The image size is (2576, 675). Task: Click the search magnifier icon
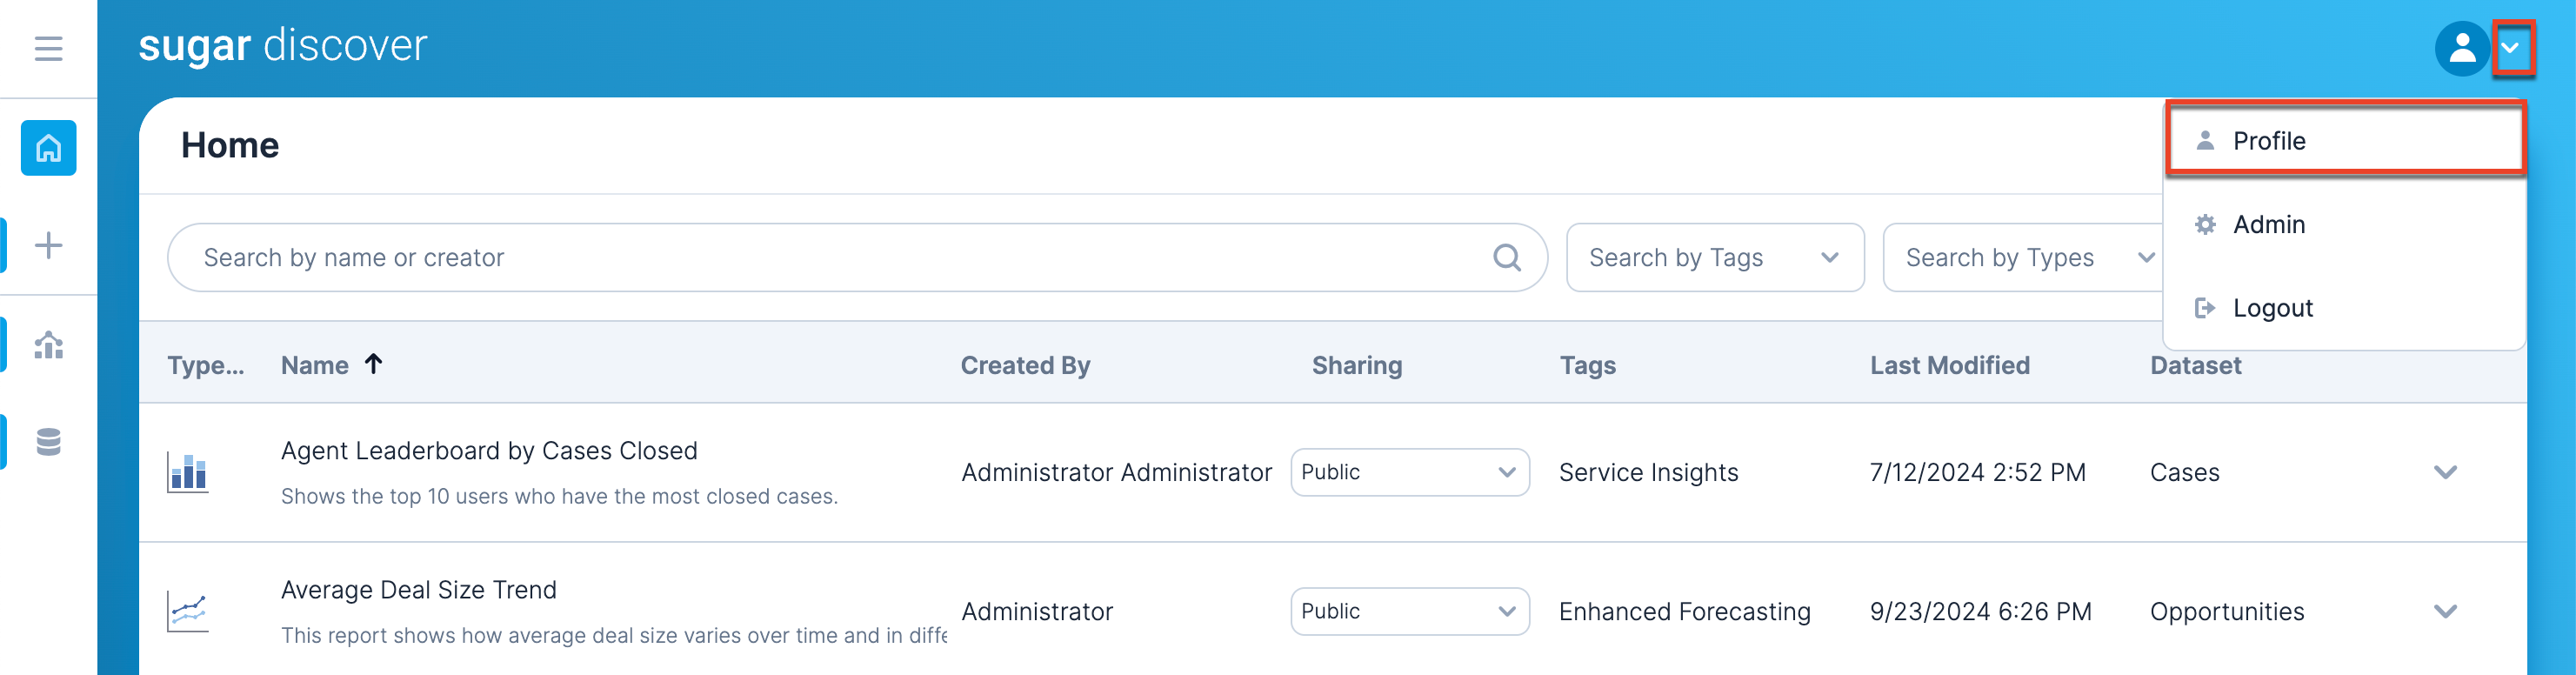click(1506, 258)
